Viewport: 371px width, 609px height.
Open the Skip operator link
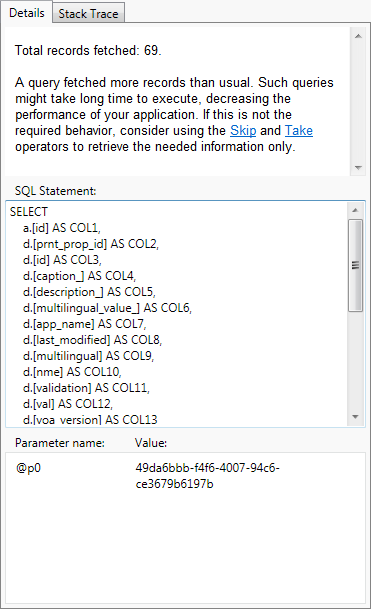click(x=243, y=130)
